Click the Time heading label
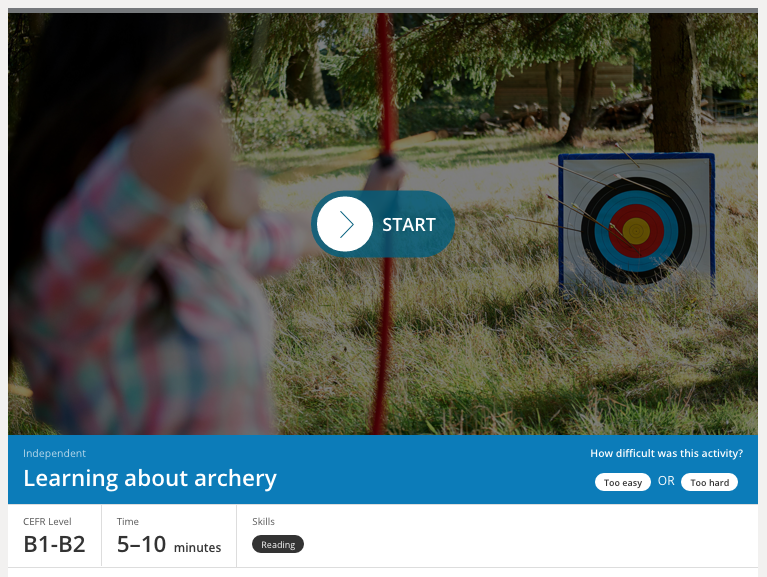The height and width of the screenshot is (577, 767). 128,522
